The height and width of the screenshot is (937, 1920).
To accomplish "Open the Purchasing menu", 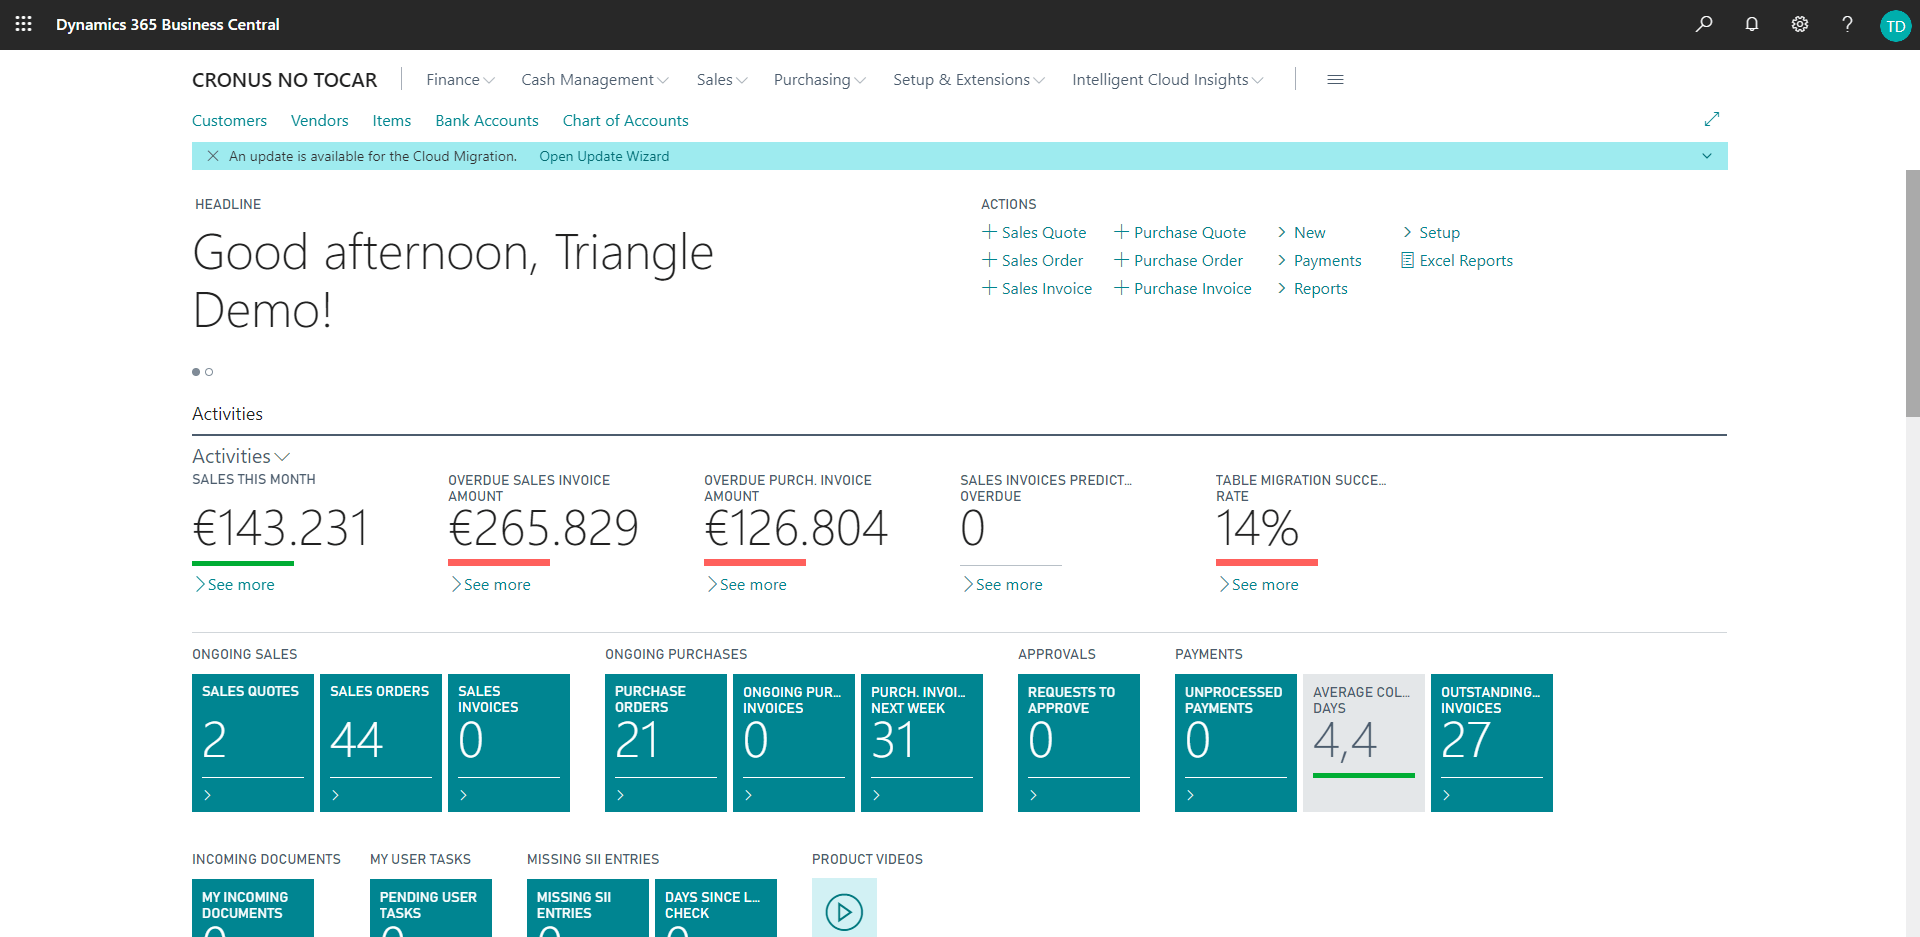I will click(x=819, y=80).
